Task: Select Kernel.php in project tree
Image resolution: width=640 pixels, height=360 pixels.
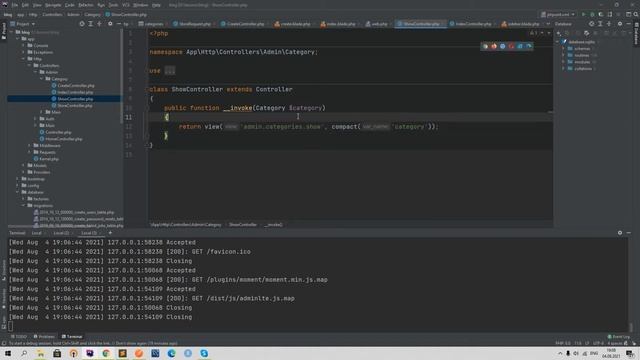Action: click(49, 159)
